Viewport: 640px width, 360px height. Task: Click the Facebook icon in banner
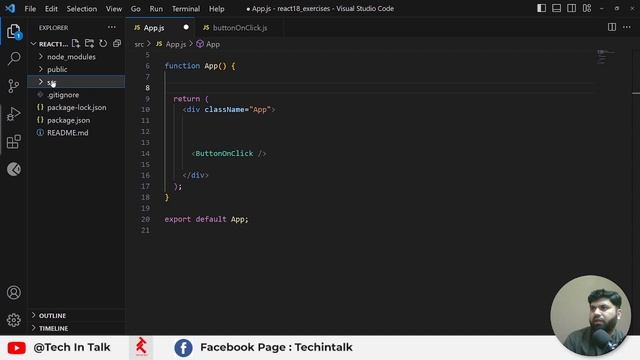coord(183,348)
